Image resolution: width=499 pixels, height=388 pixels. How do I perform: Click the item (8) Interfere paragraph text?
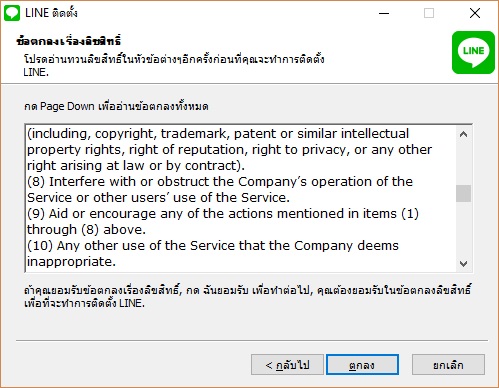pyautogui.click(x=220, y=189)
